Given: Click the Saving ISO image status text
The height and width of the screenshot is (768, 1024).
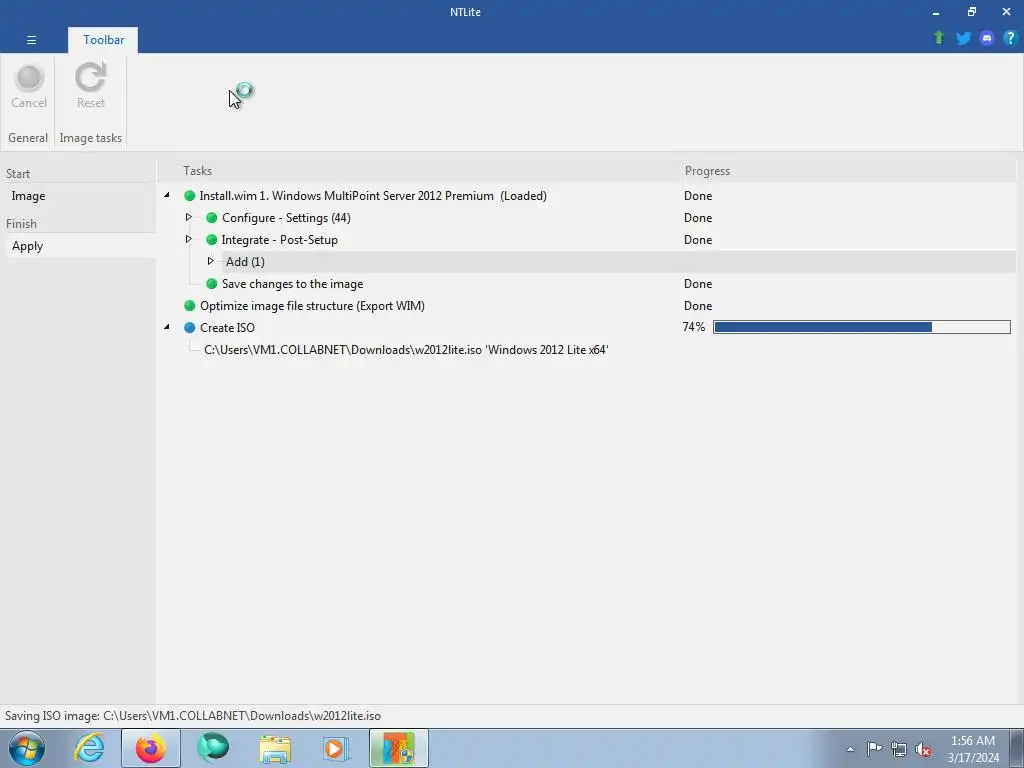Looking at the screenshot, I should 193,716.
